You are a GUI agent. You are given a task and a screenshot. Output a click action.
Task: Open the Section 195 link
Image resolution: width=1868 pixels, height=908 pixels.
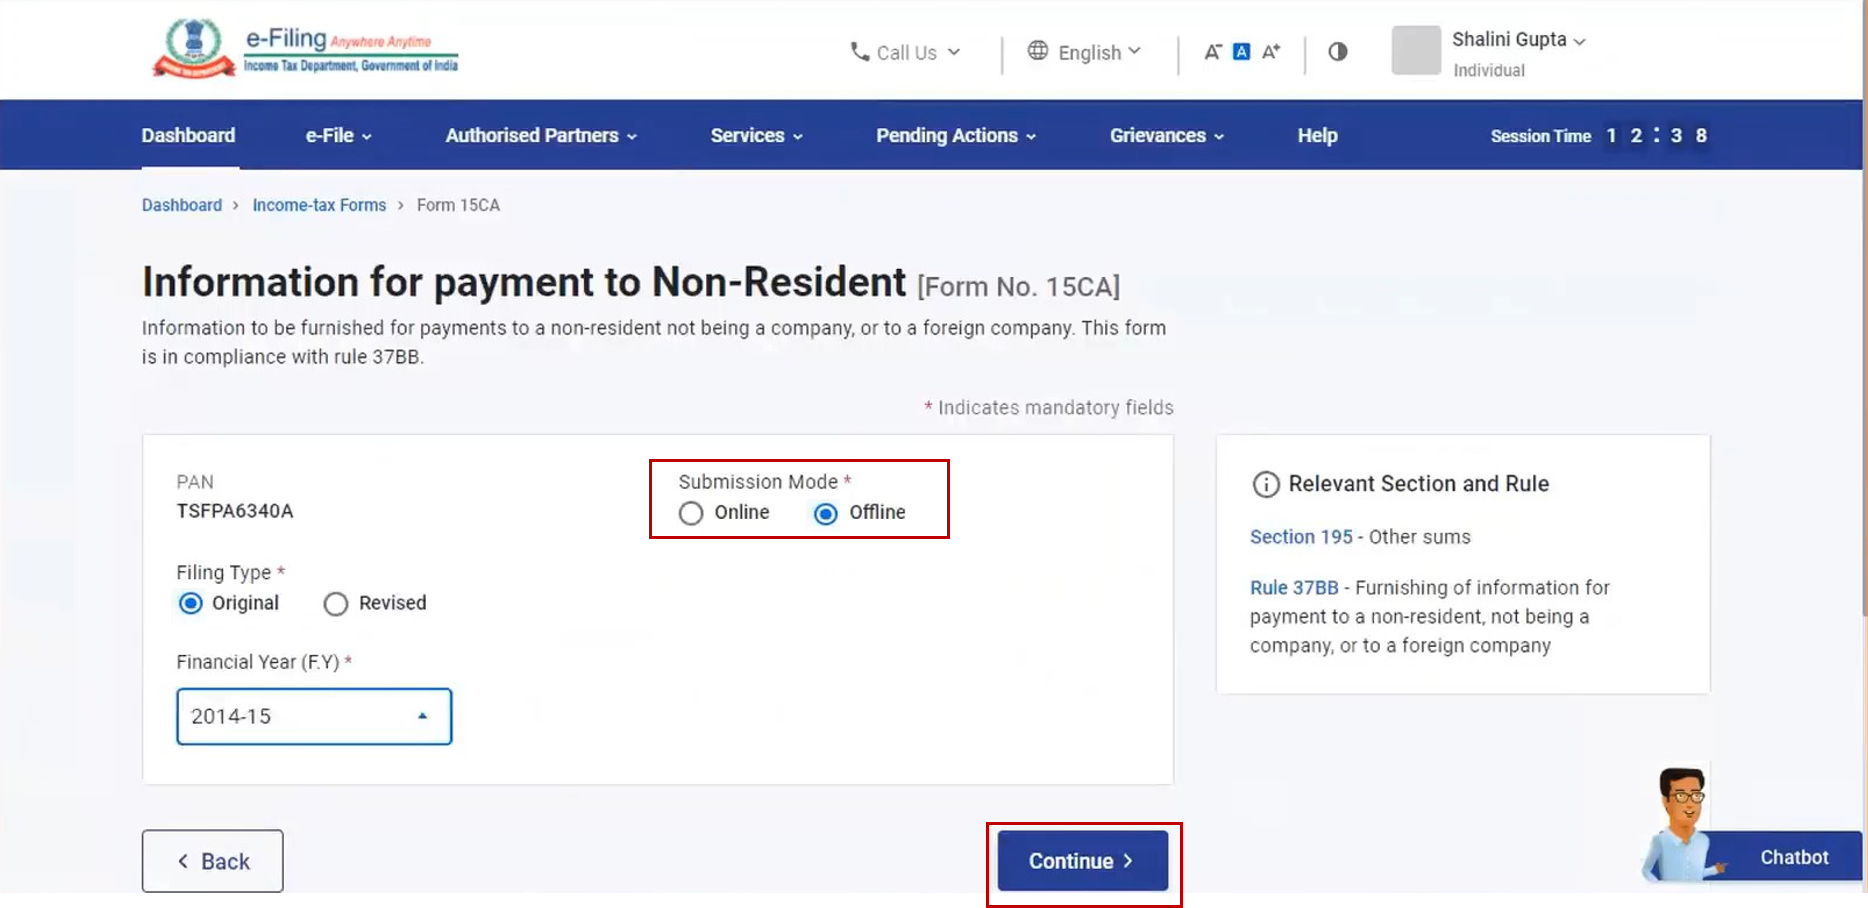(1300, 537)
